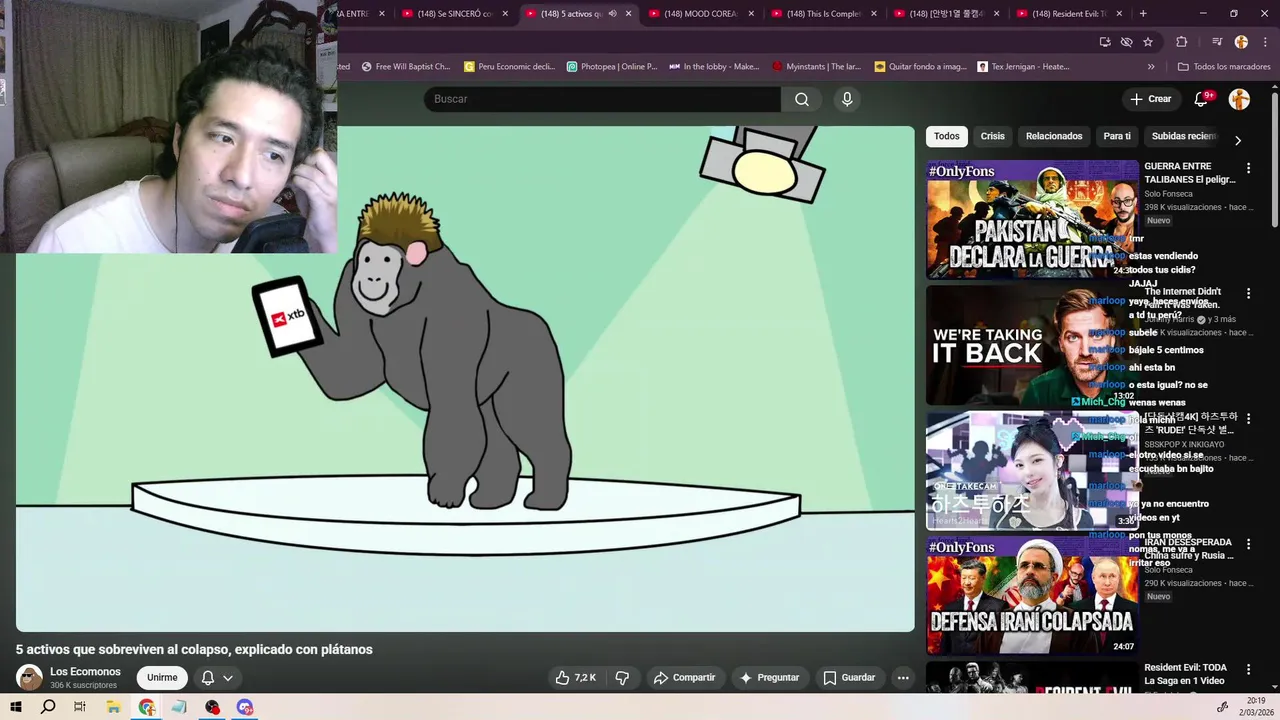Open options for GUERRA ENTRE TALIBANES video
The width and height of the screenshot is (1280, 720).
pyautogui.click(x=1248, y=168)
